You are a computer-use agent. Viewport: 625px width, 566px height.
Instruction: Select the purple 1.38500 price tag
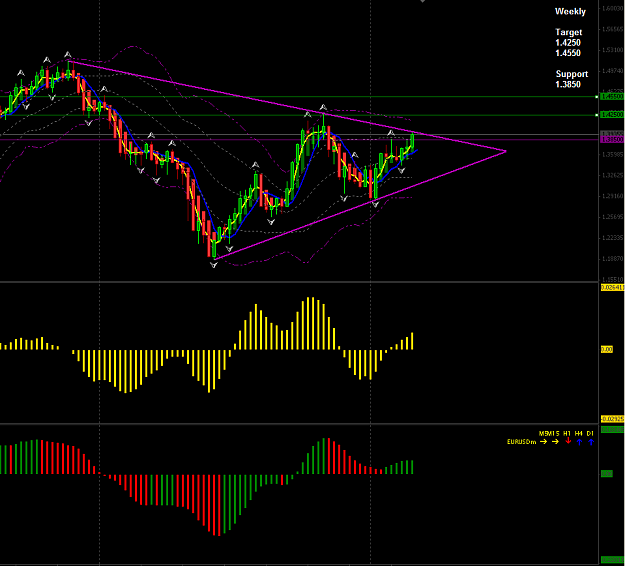[x=612, y=140]
